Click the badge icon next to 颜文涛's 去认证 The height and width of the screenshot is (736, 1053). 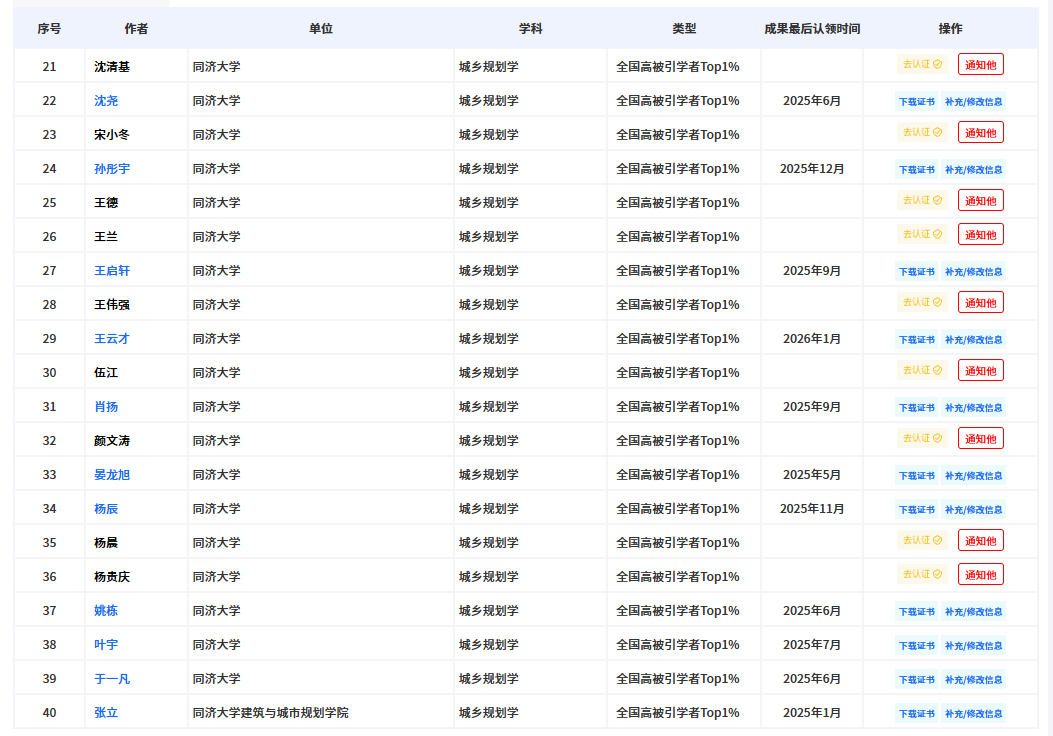[936, 437]
